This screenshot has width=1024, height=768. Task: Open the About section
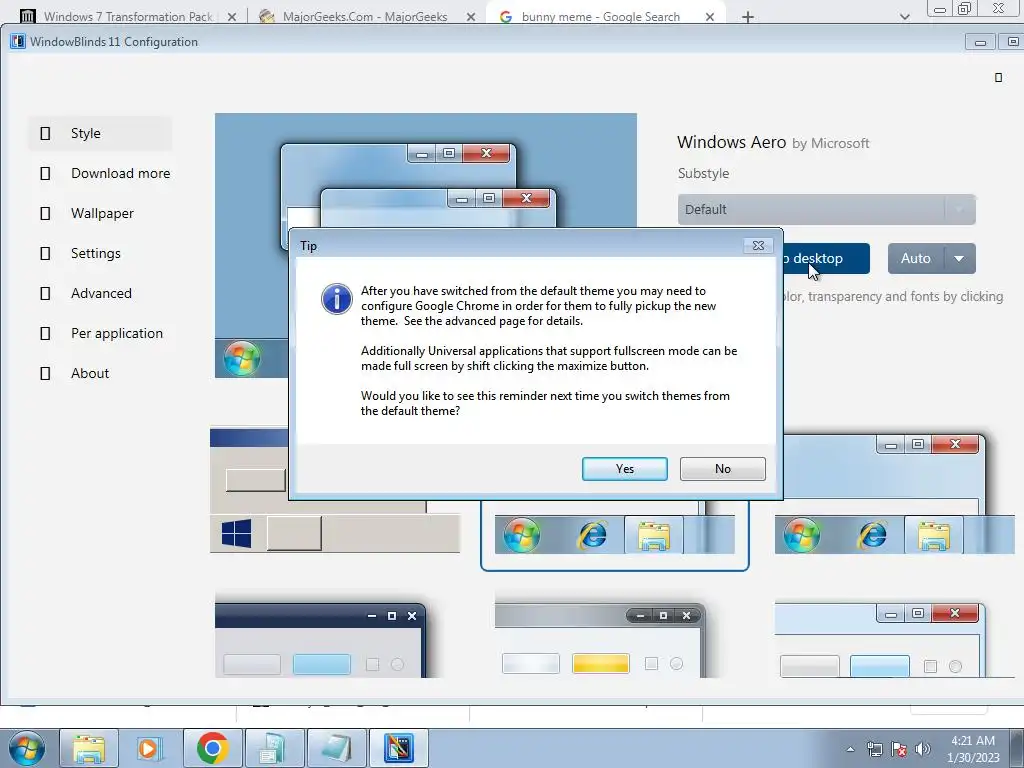click(x=100, y=373)
